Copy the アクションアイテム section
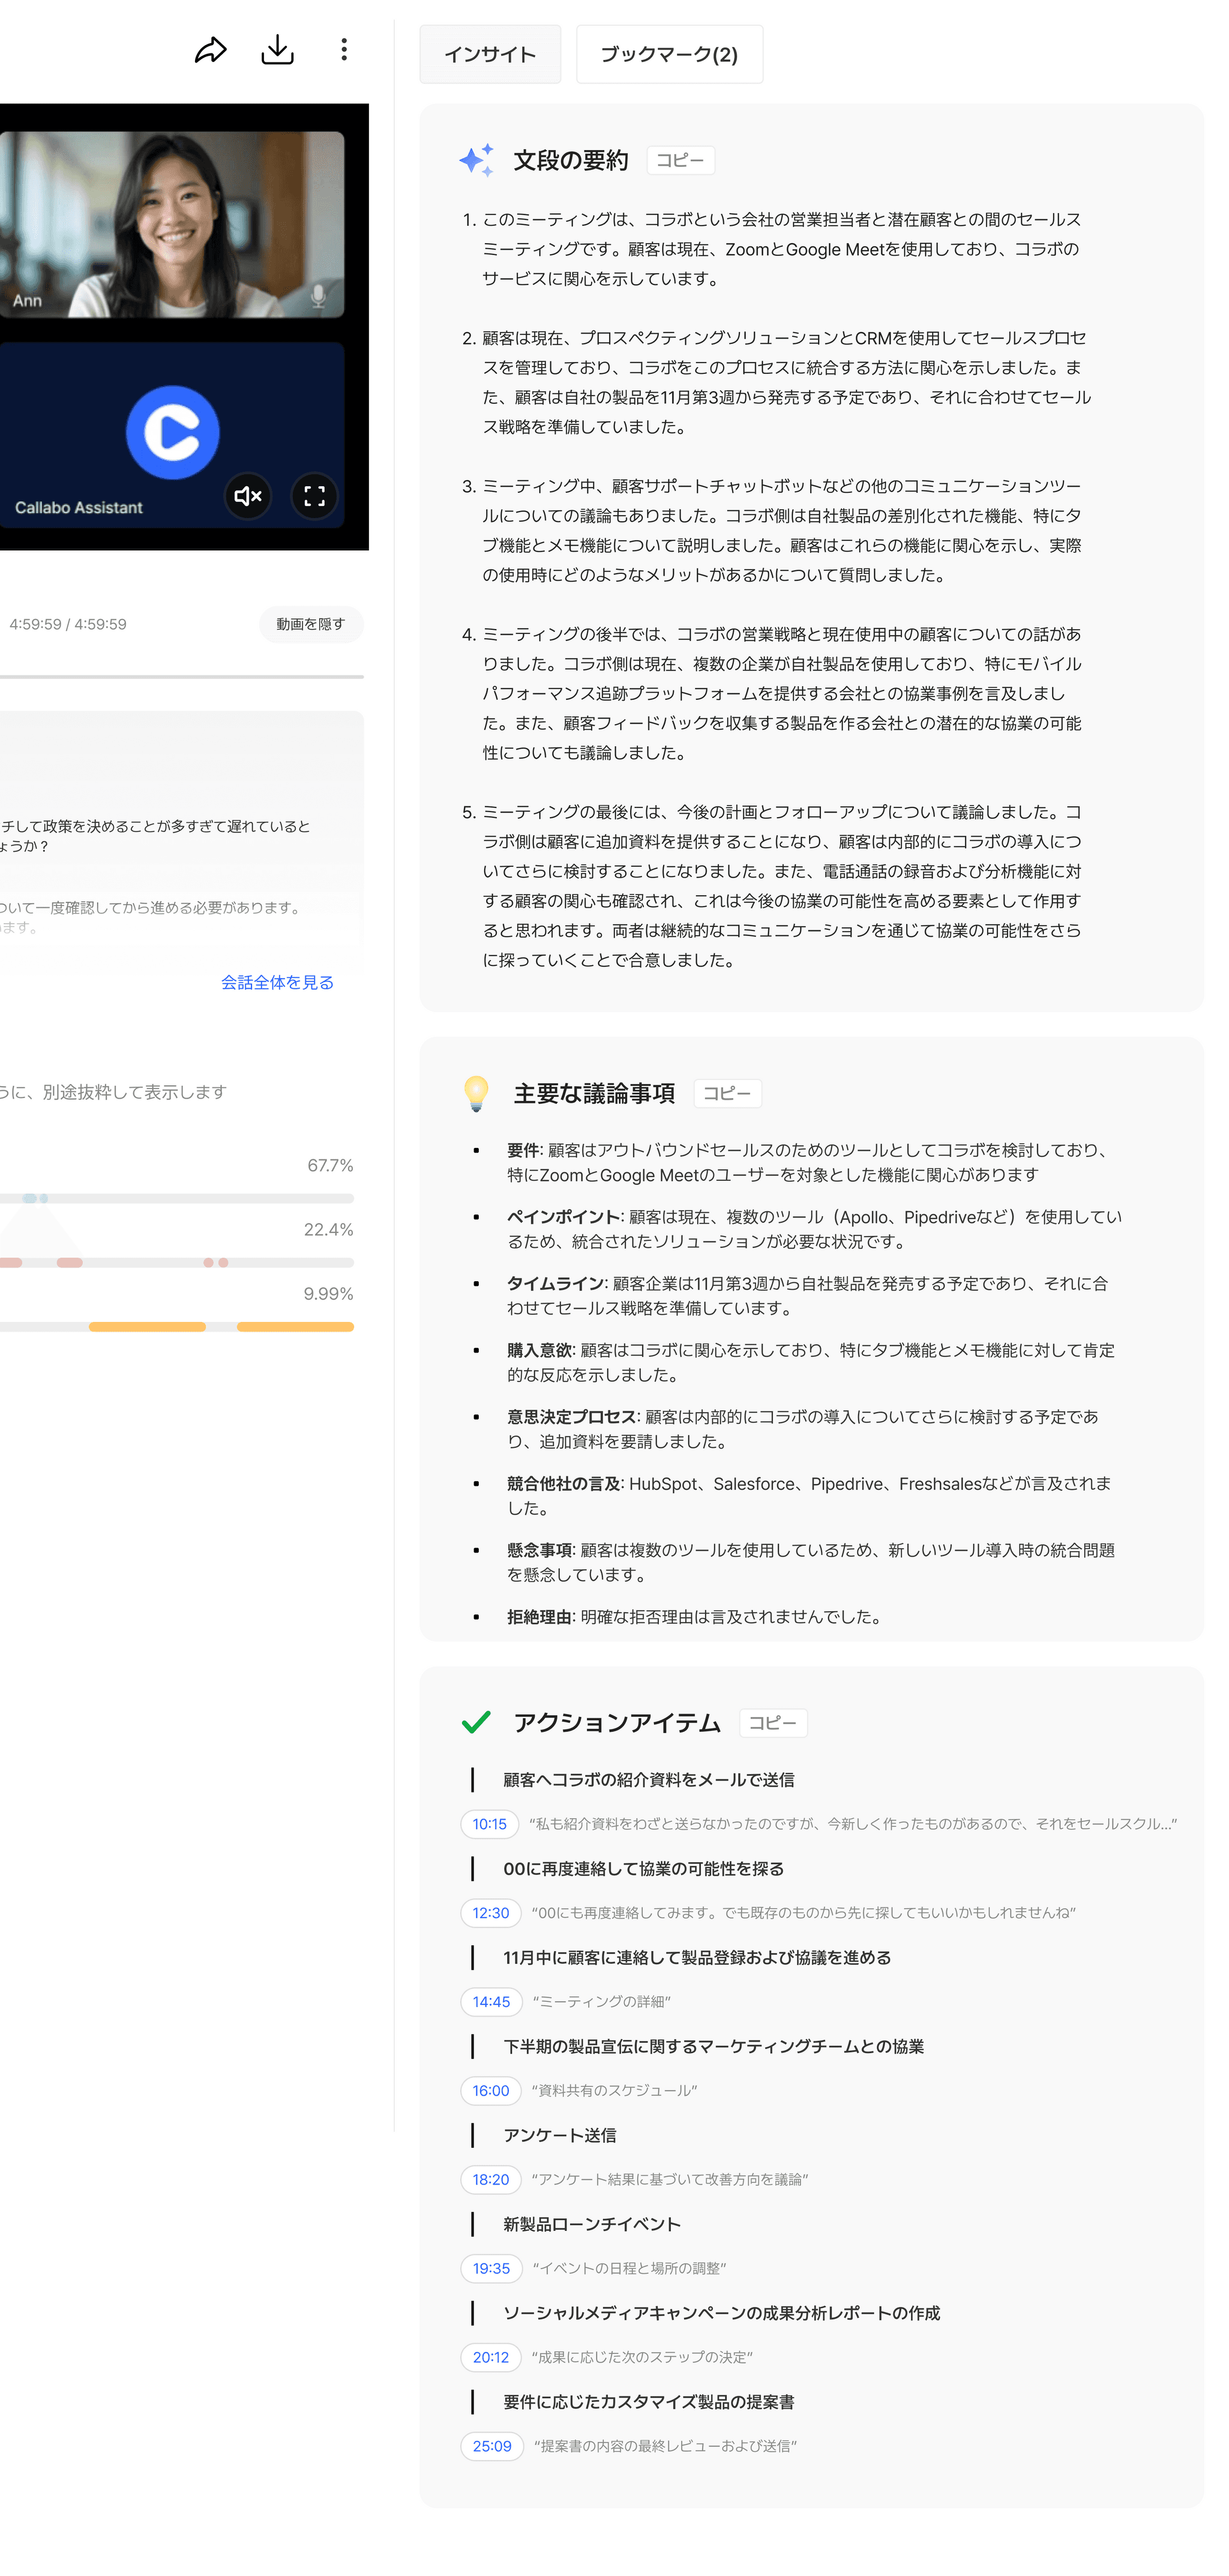1229x2576 pixels. pyautogui.click(x=773, y=1723)
